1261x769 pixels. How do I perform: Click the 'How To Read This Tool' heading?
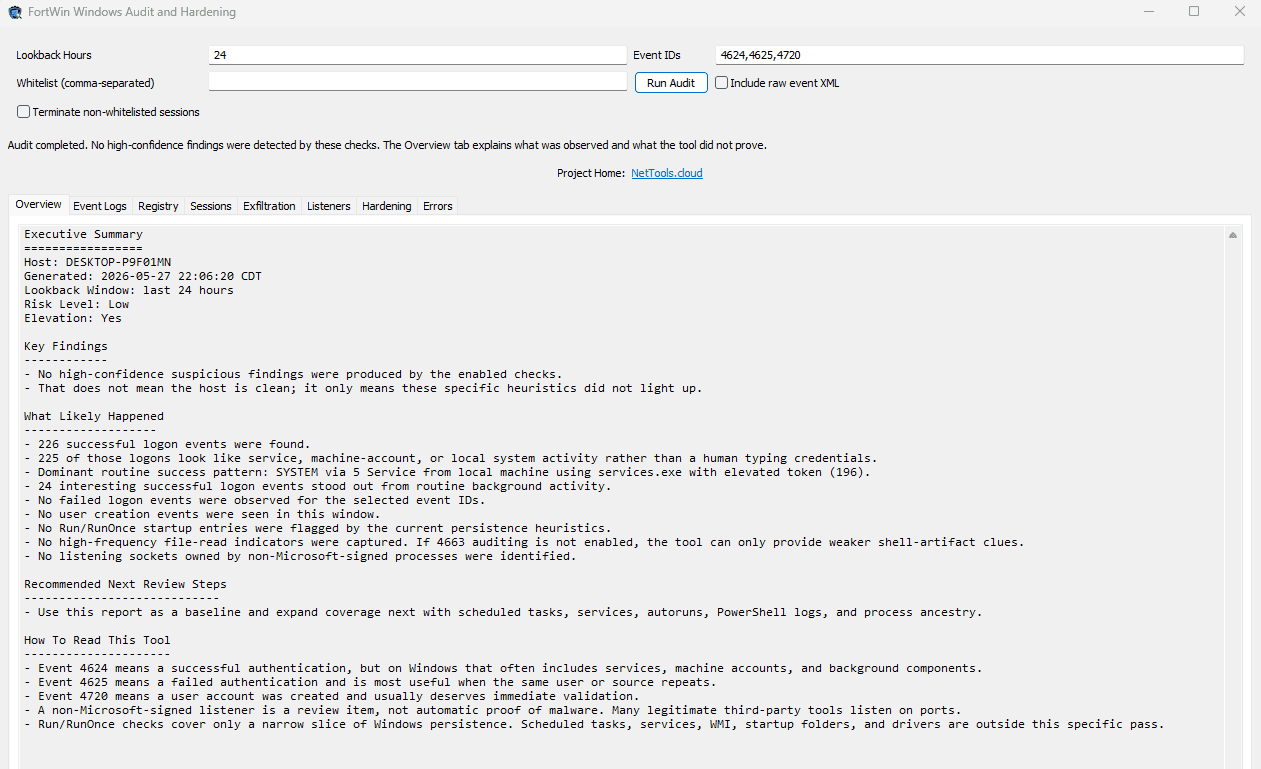pos(98,640)
